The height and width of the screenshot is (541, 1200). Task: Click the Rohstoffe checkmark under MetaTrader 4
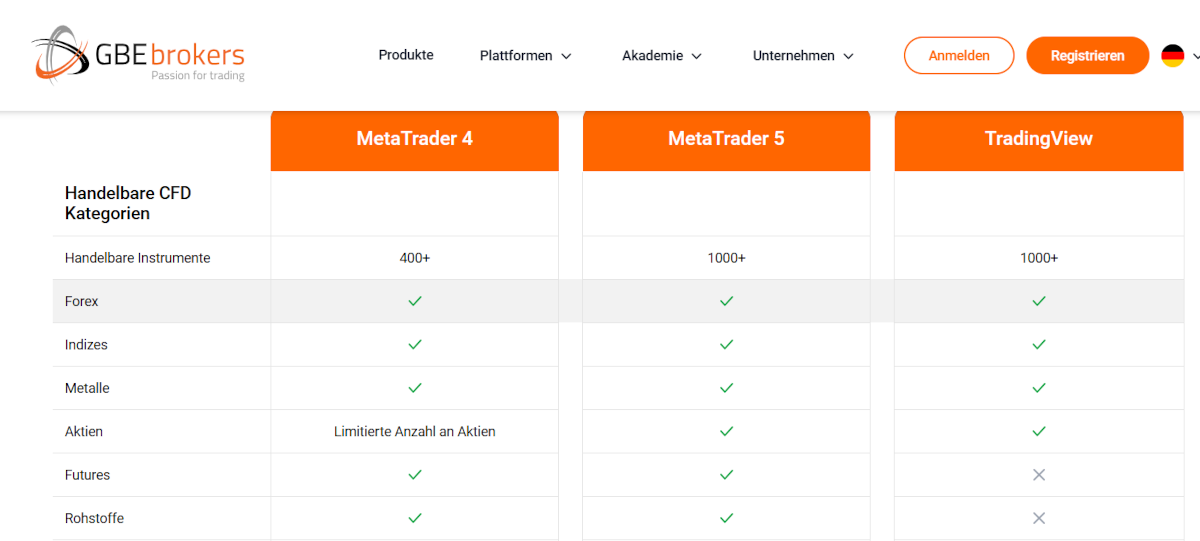(415, 518)
